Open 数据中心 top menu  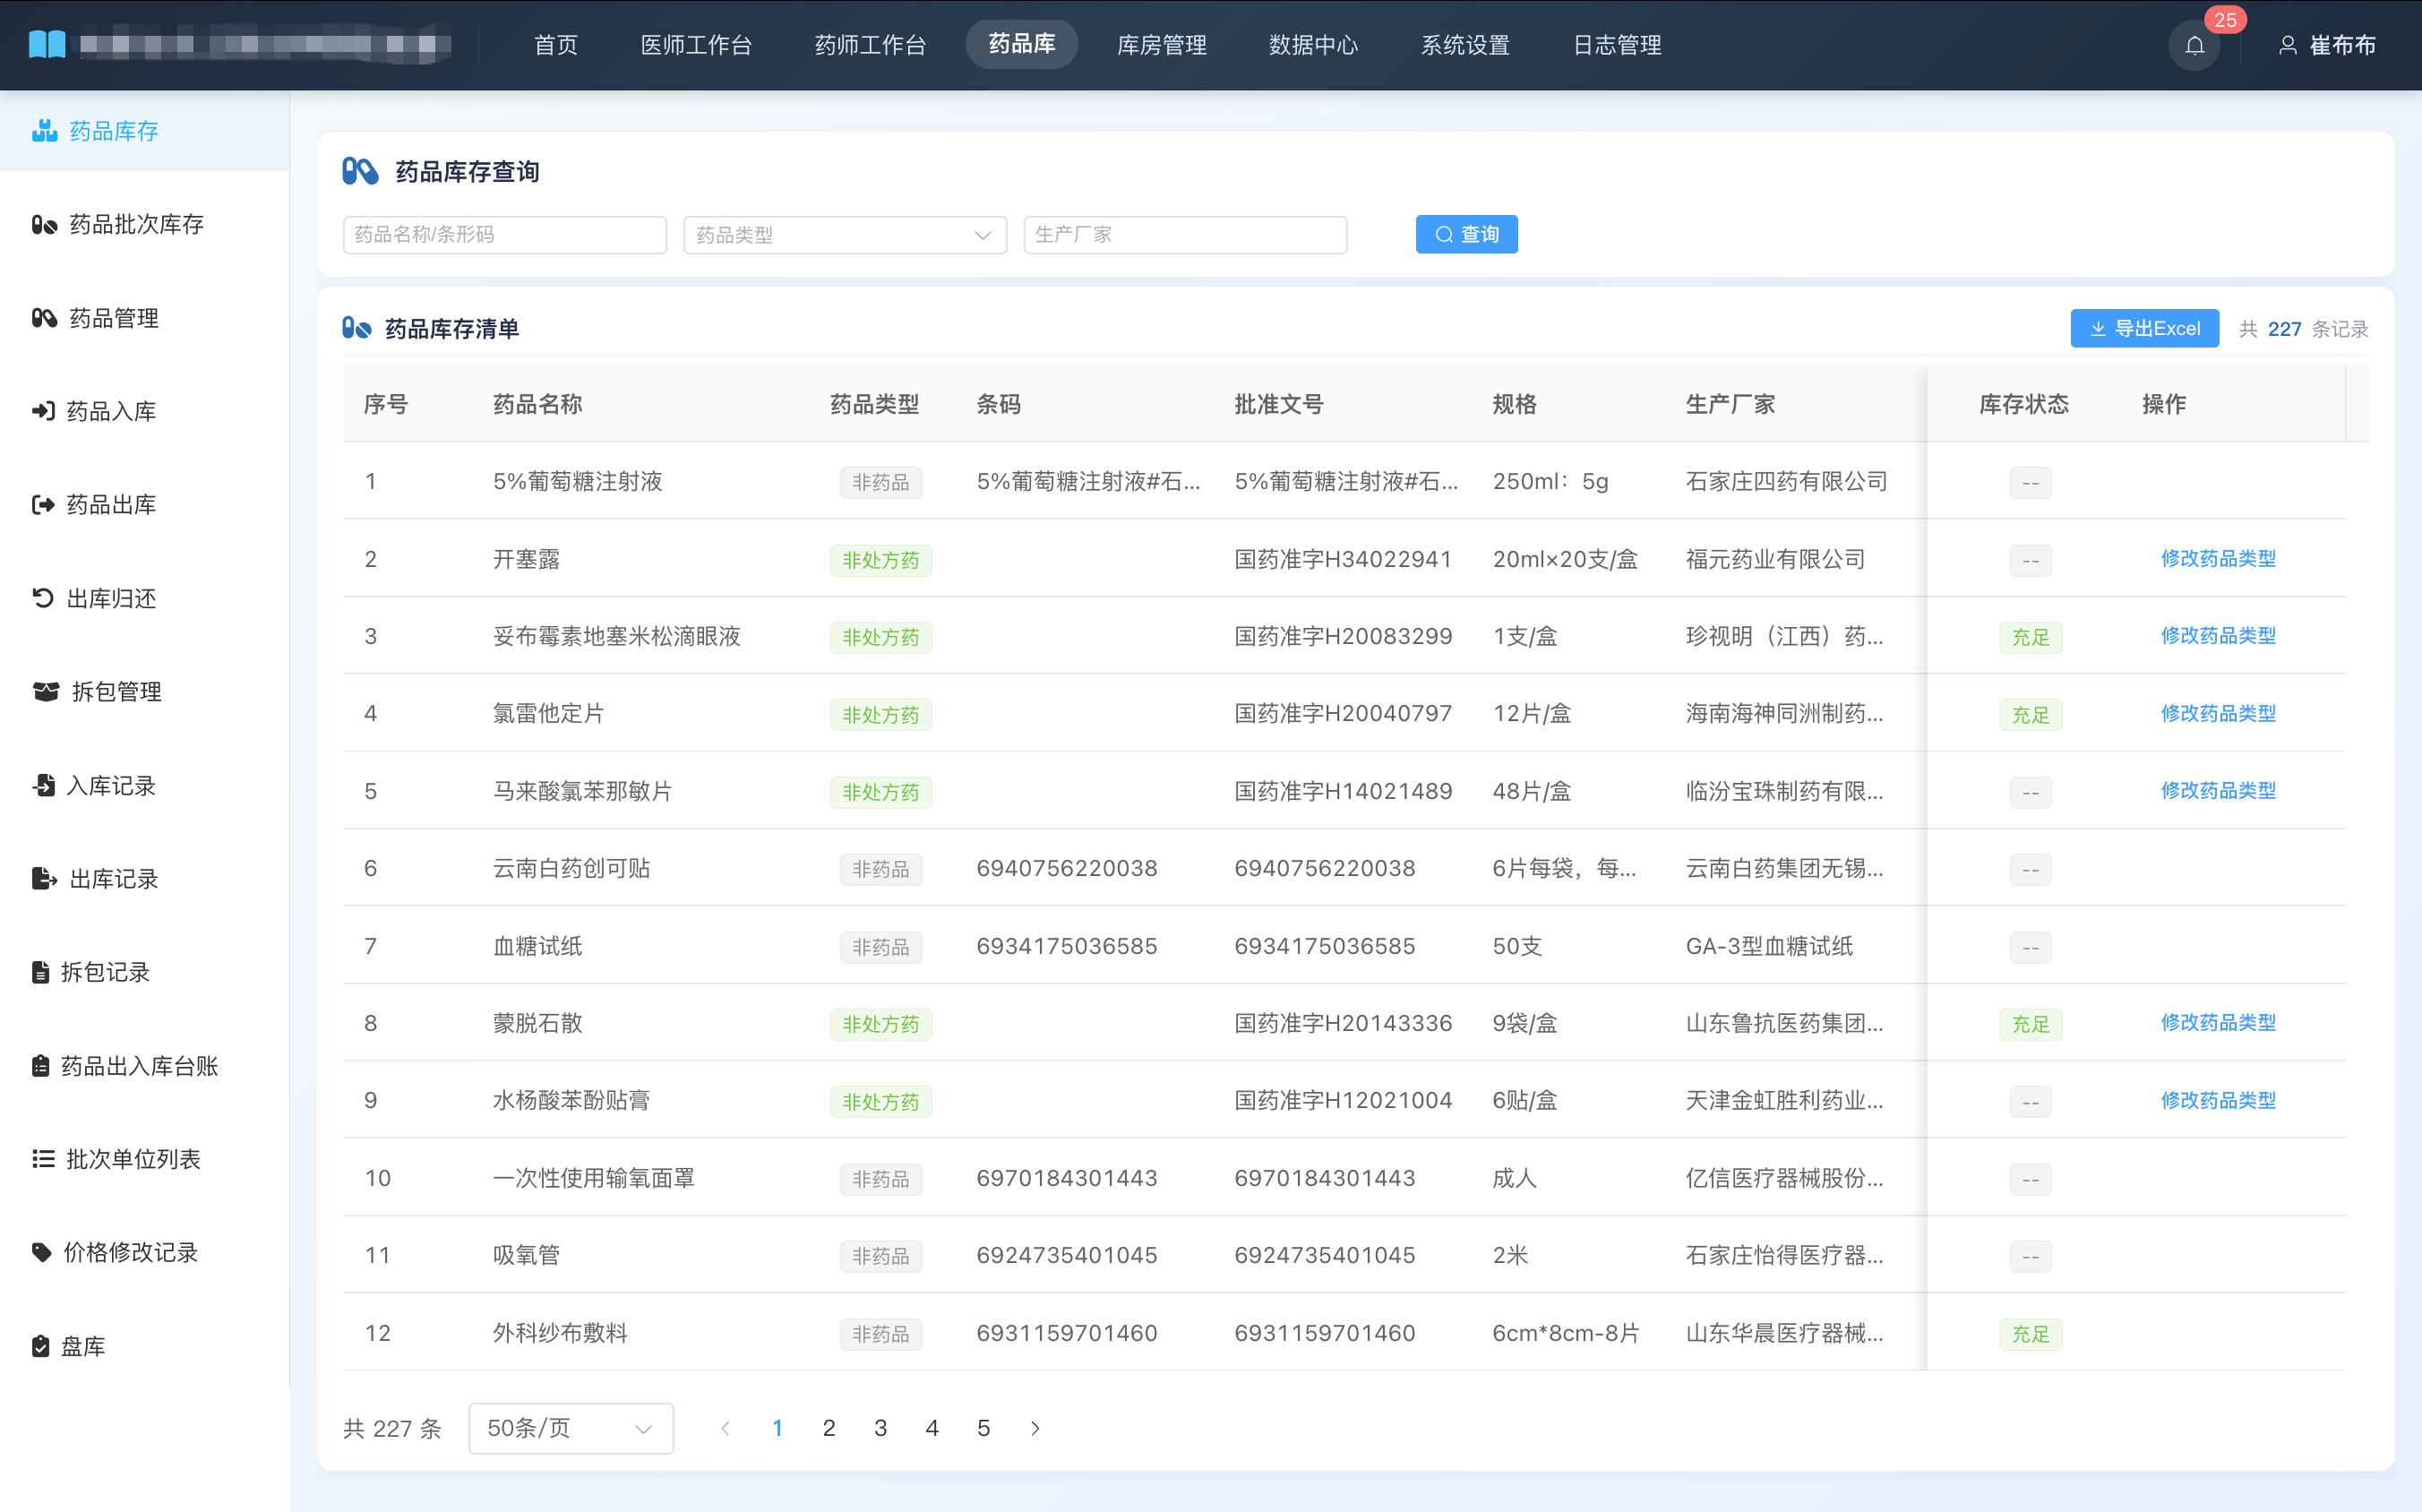1314,45
